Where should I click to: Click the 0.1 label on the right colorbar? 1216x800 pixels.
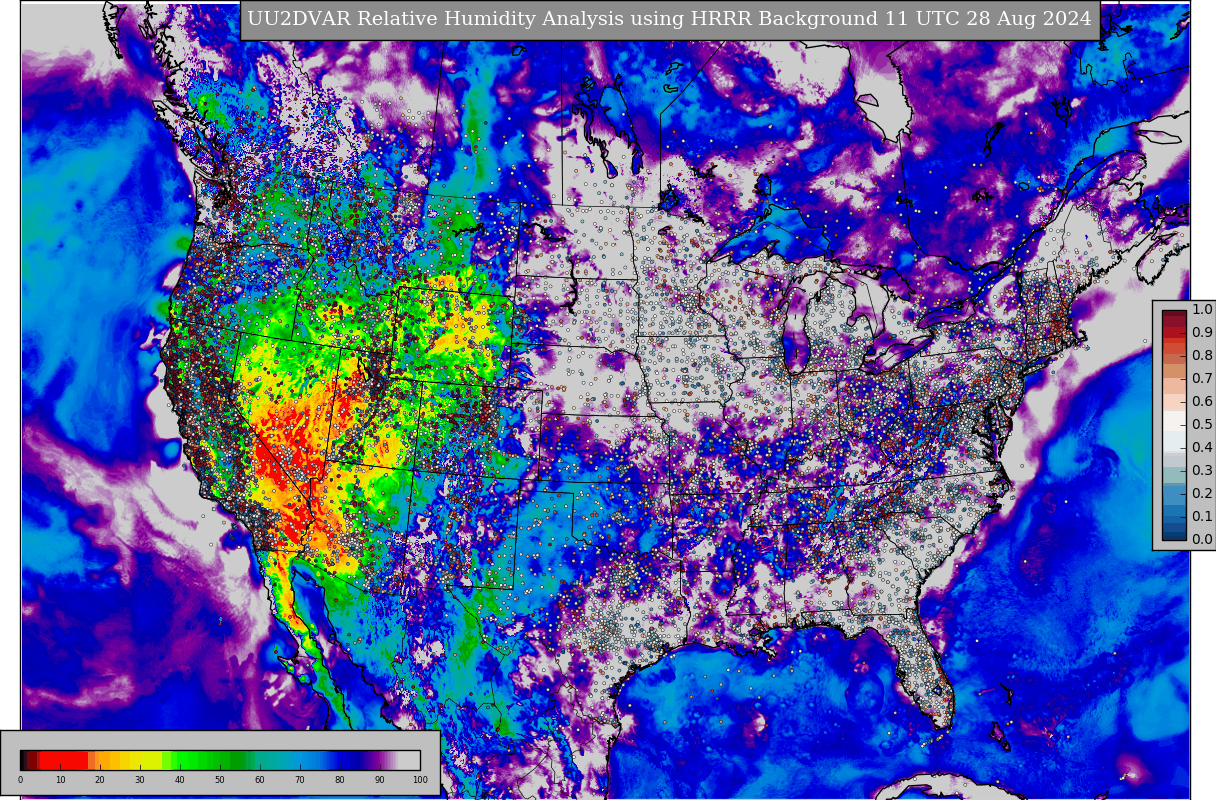pyautogui.click(x=1202, y=516)
